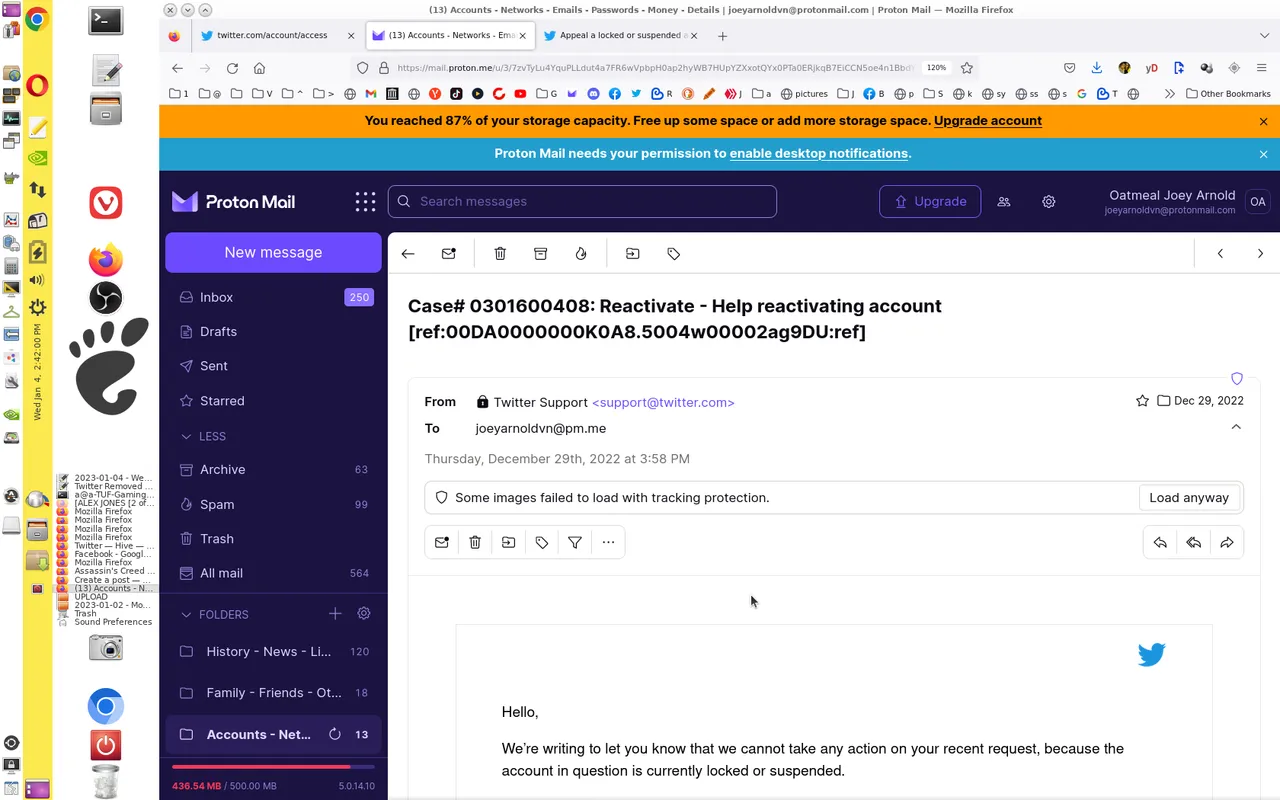This screenshot has height=800, width=1280.
Task: Click the Upgrade button
Action: pyautogui.click(x=930, y=201)
